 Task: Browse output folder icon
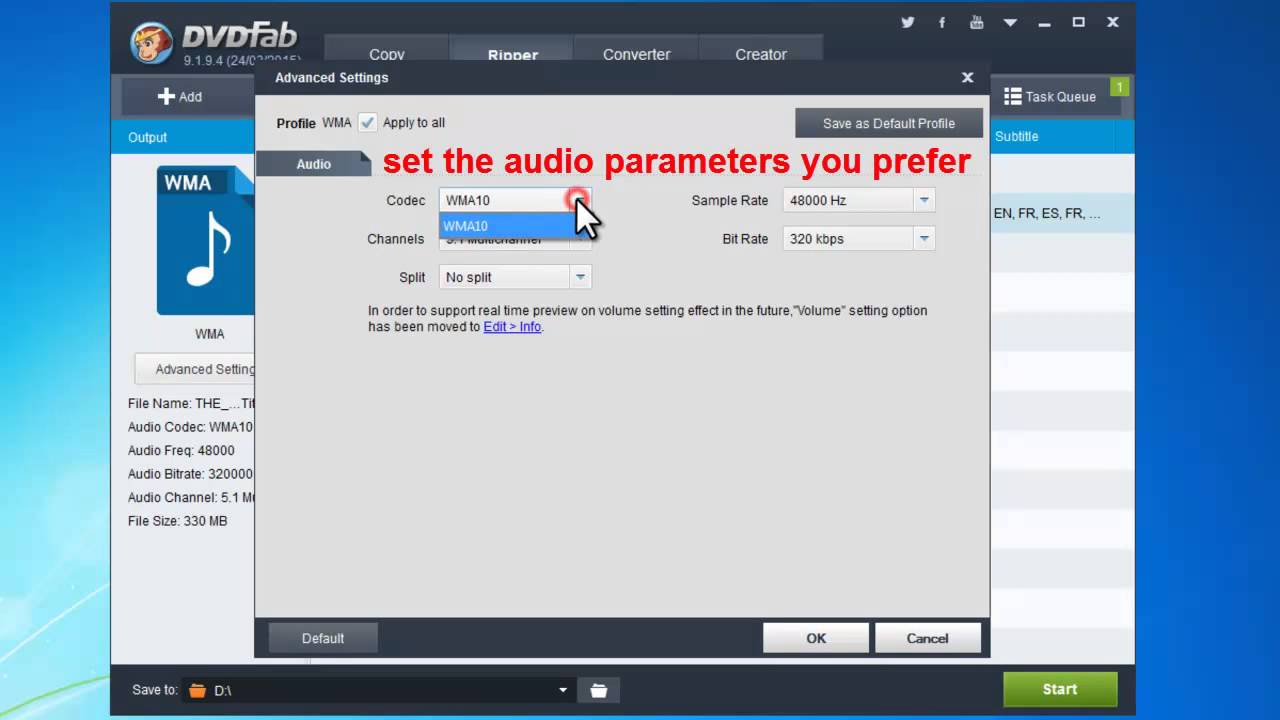(598, 690)
